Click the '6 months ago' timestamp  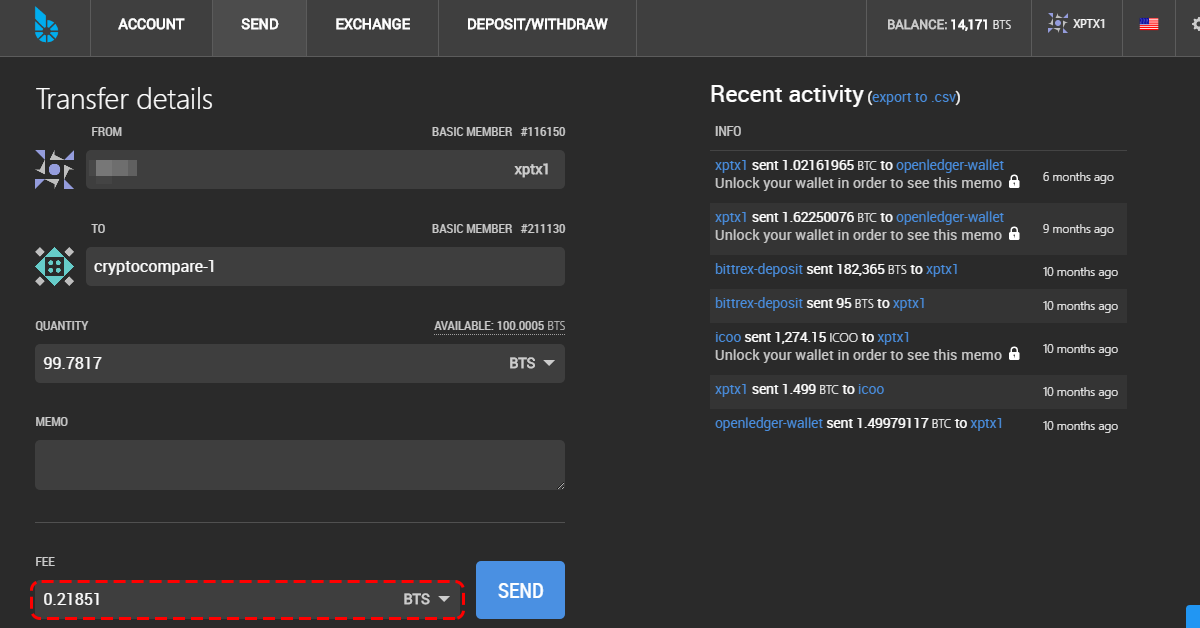tap(1078, 177)
